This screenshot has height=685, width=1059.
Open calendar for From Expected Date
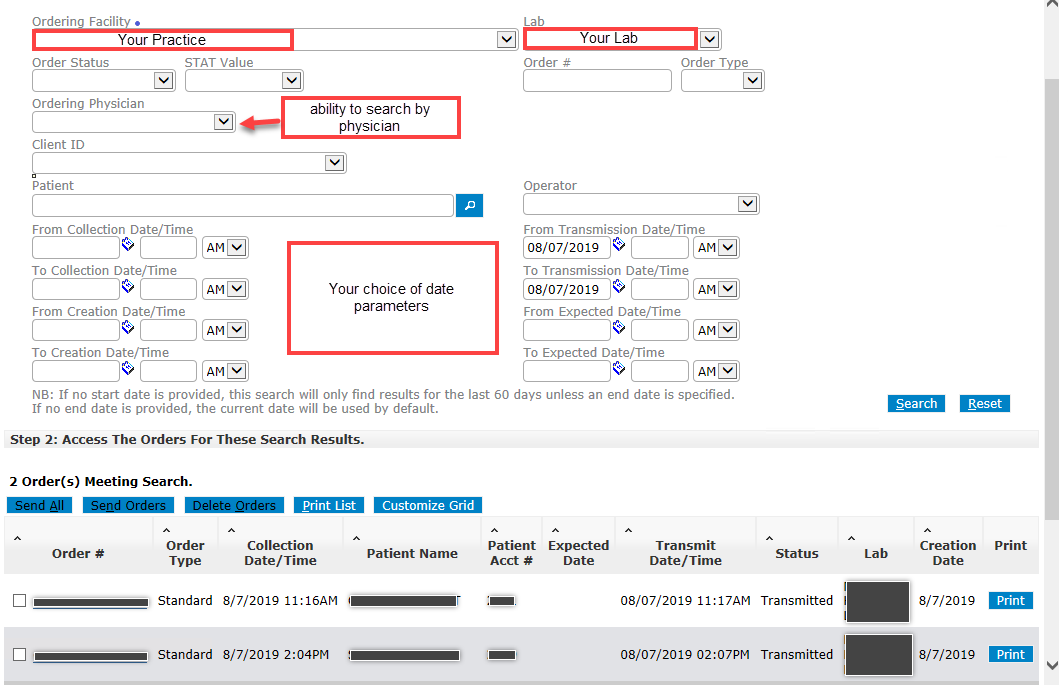pos(619,327)
